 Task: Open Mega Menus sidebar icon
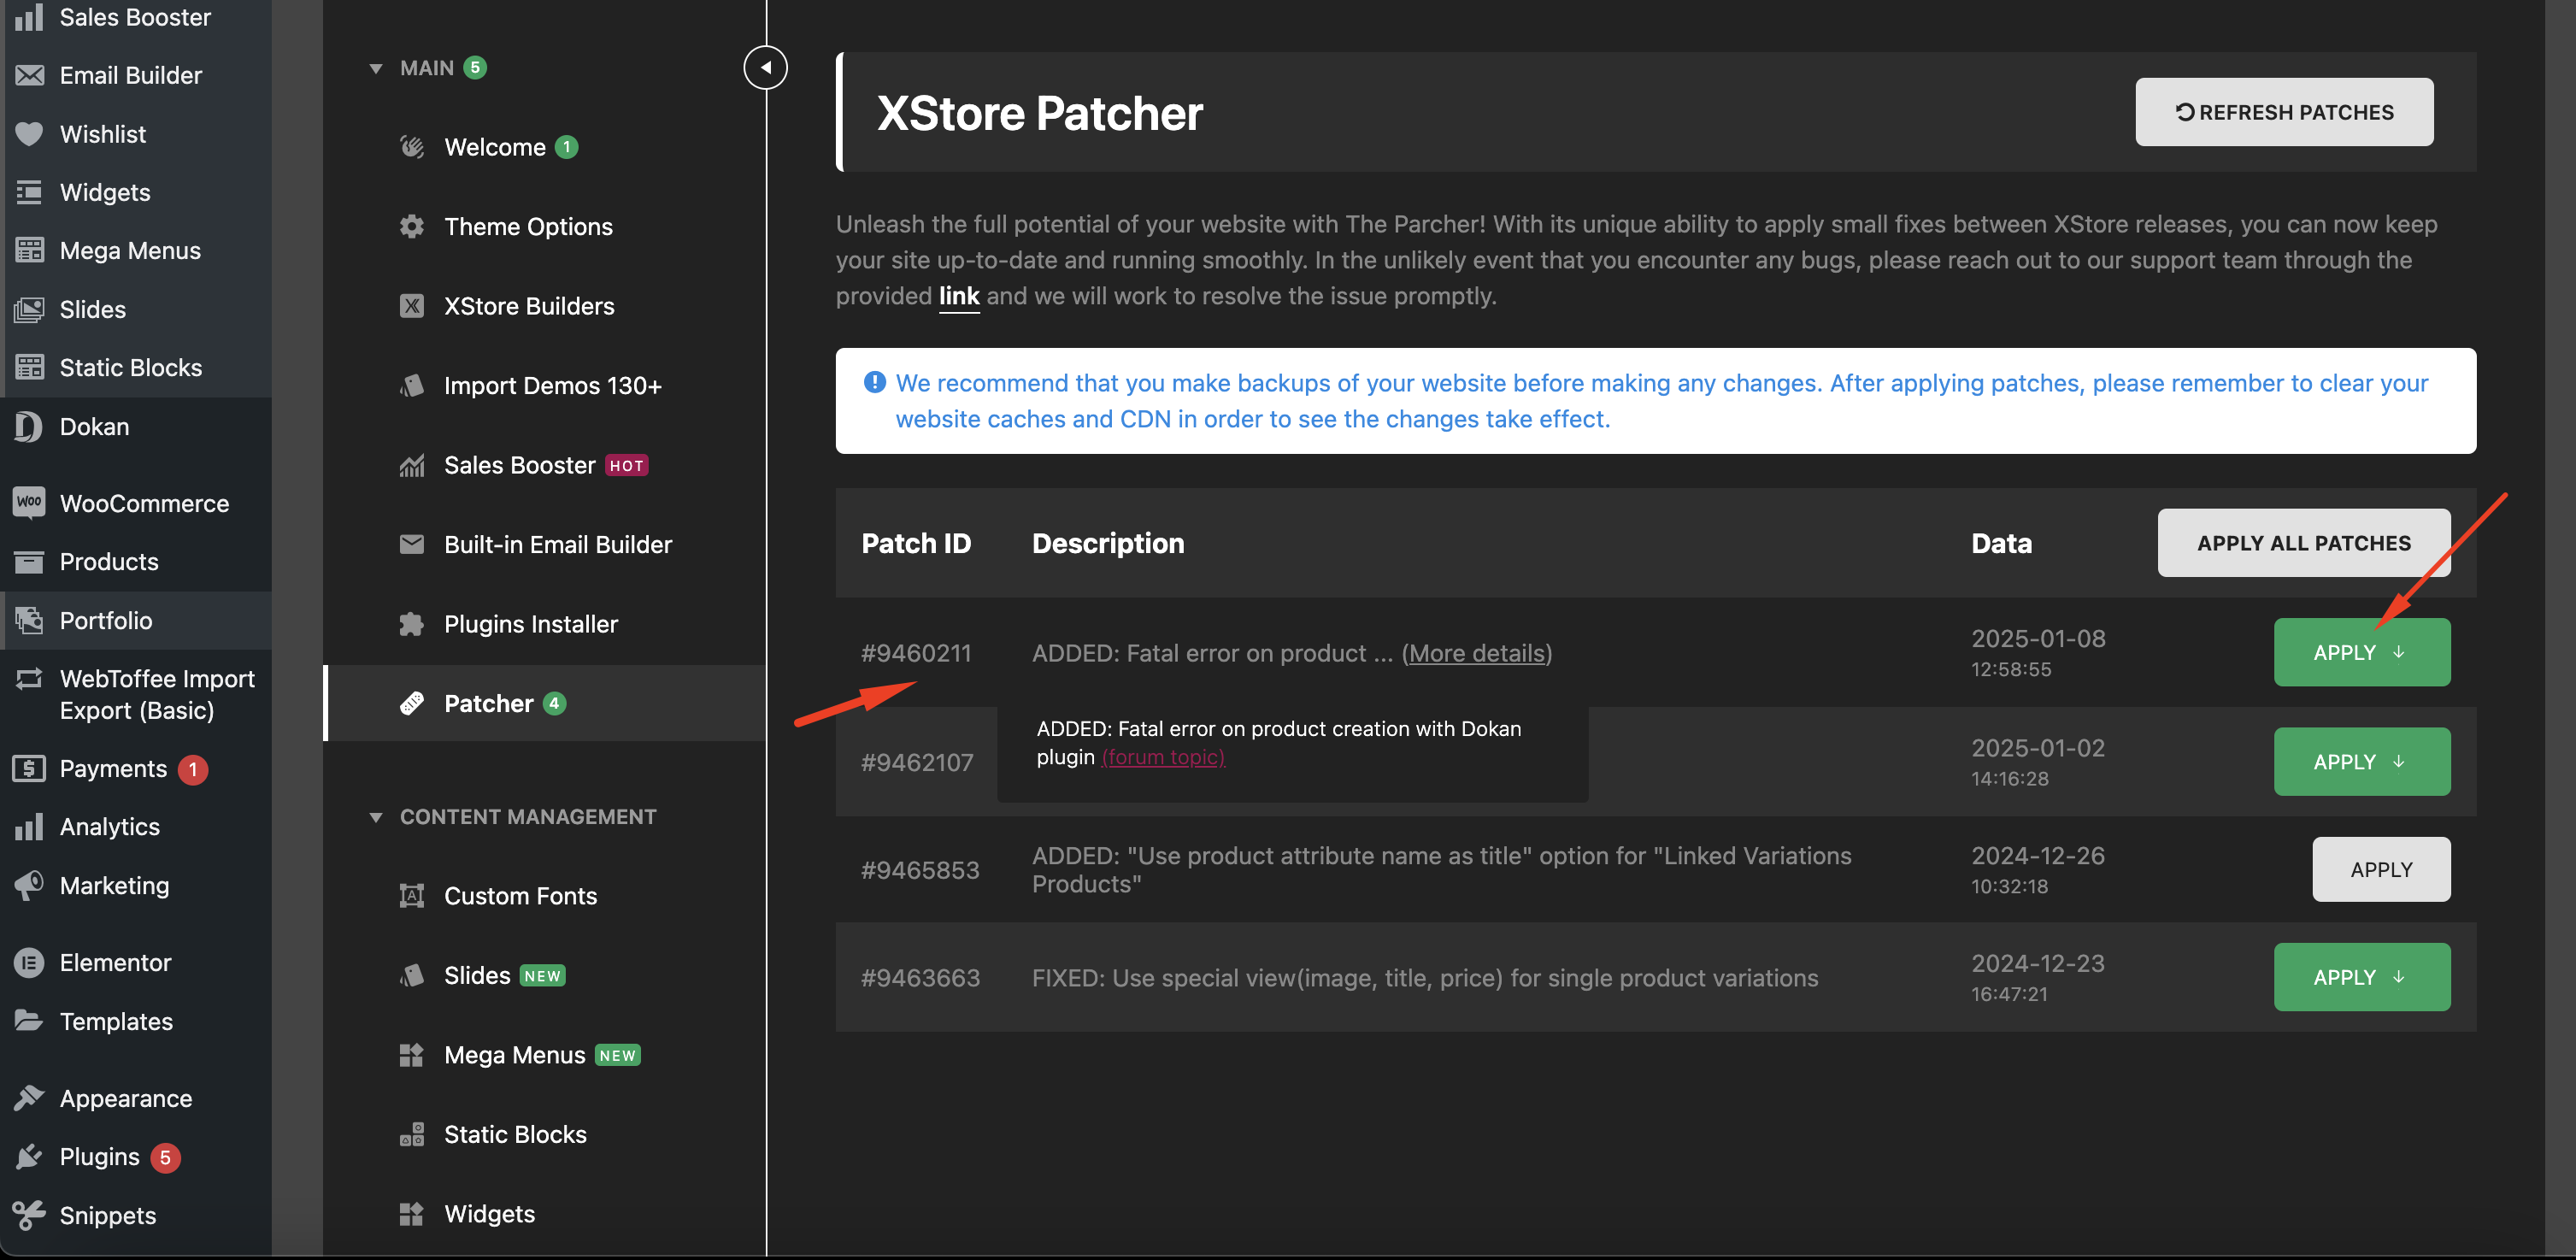coord(29,250)
